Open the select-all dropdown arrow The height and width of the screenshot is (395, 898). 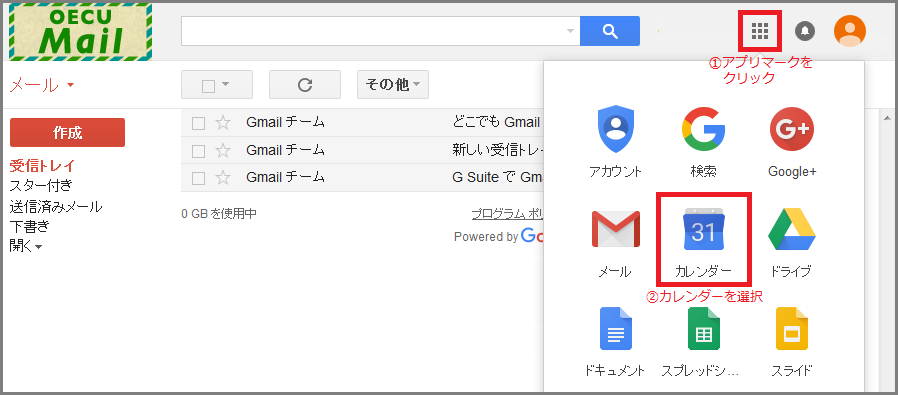tap(225, 85)
